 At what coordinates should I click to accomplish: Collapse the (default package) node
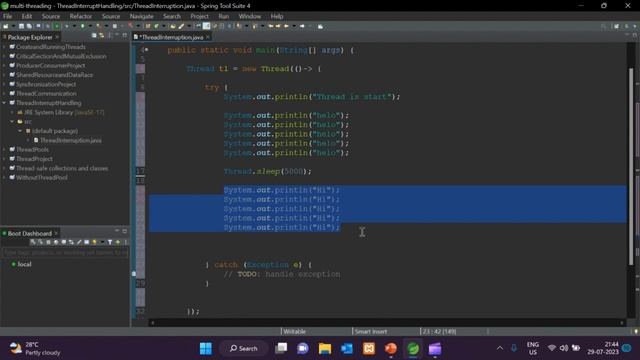(x=20, y=131)
